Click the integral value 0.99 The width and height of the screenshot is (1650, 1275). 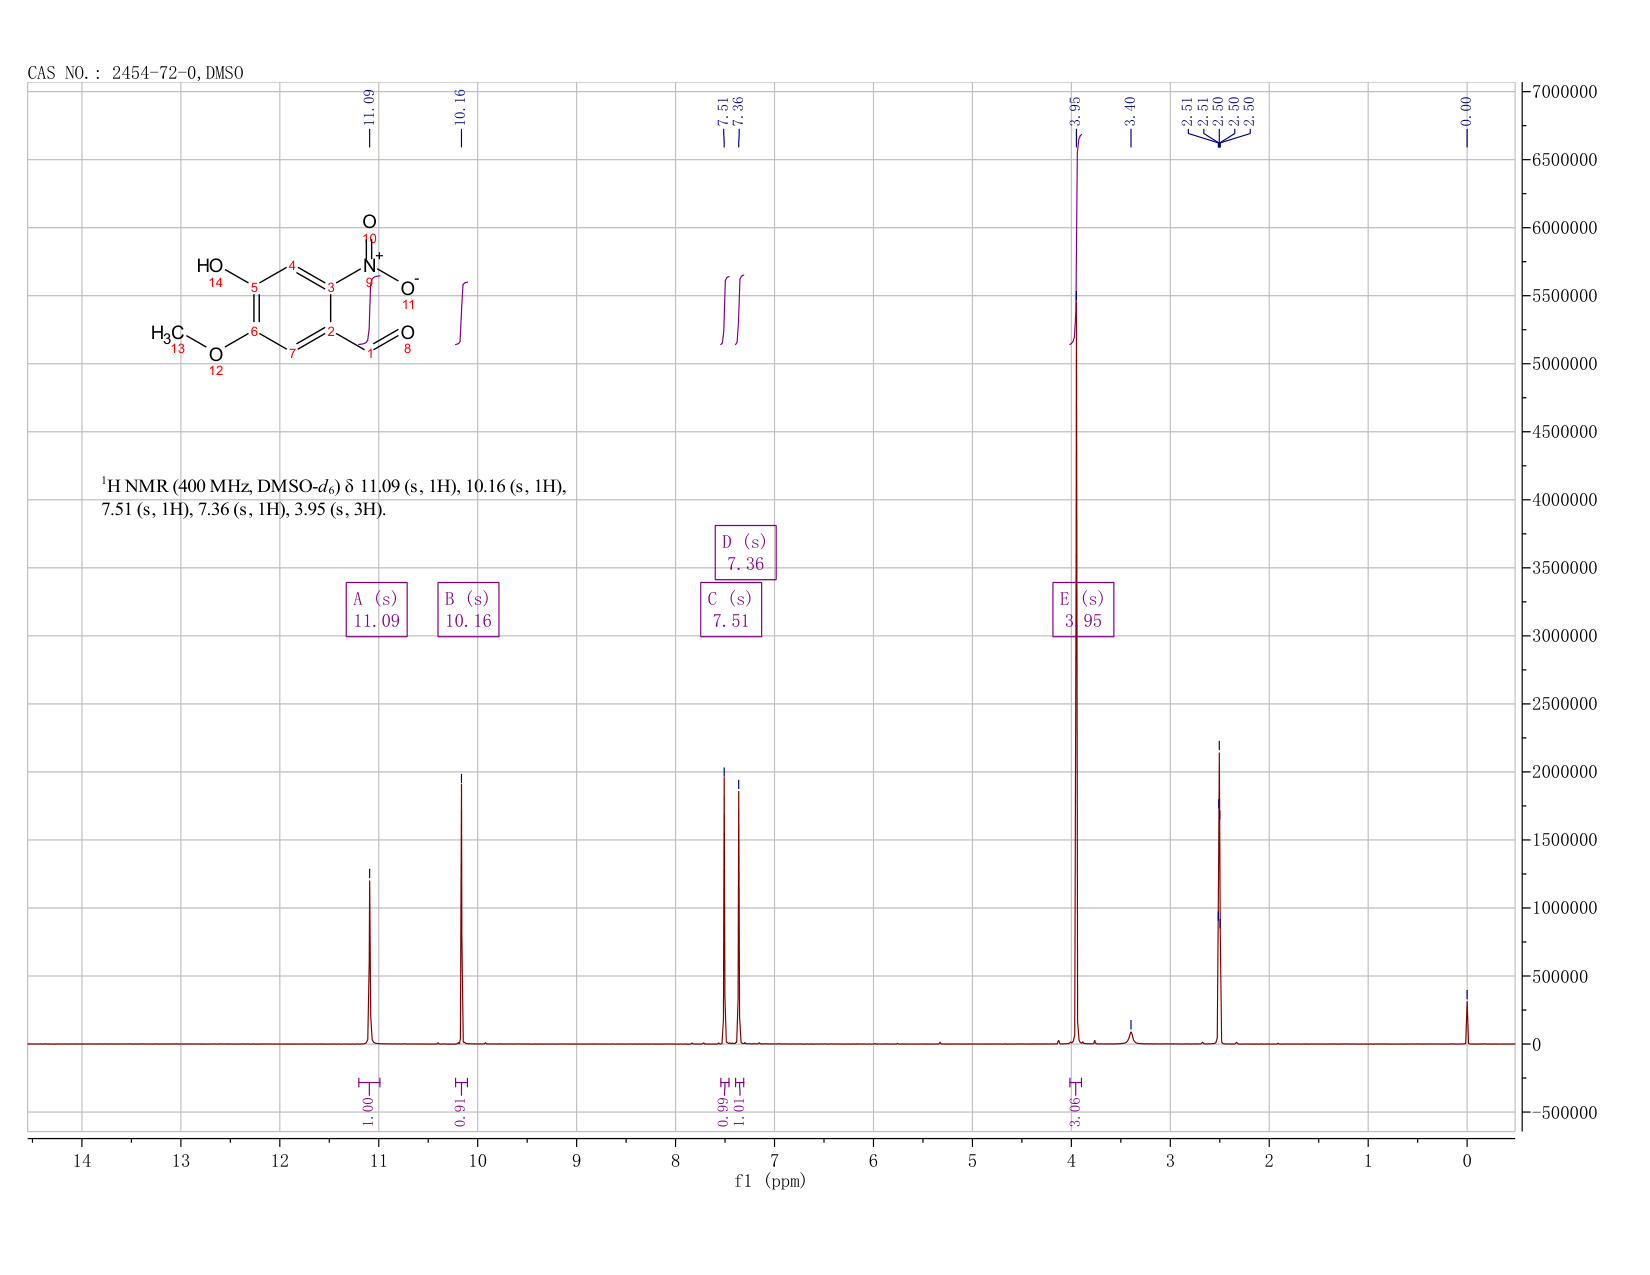tap(723, 1111)
